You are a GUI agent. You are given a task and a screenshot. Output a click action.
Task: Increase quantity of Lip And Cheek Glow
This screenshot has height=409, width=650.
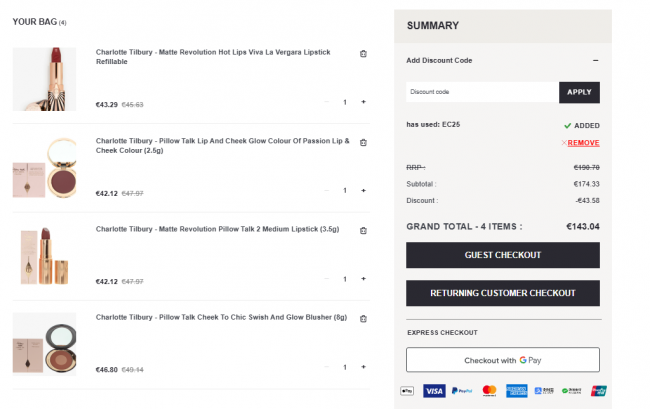pyautogui.click(x=363, y=191)
